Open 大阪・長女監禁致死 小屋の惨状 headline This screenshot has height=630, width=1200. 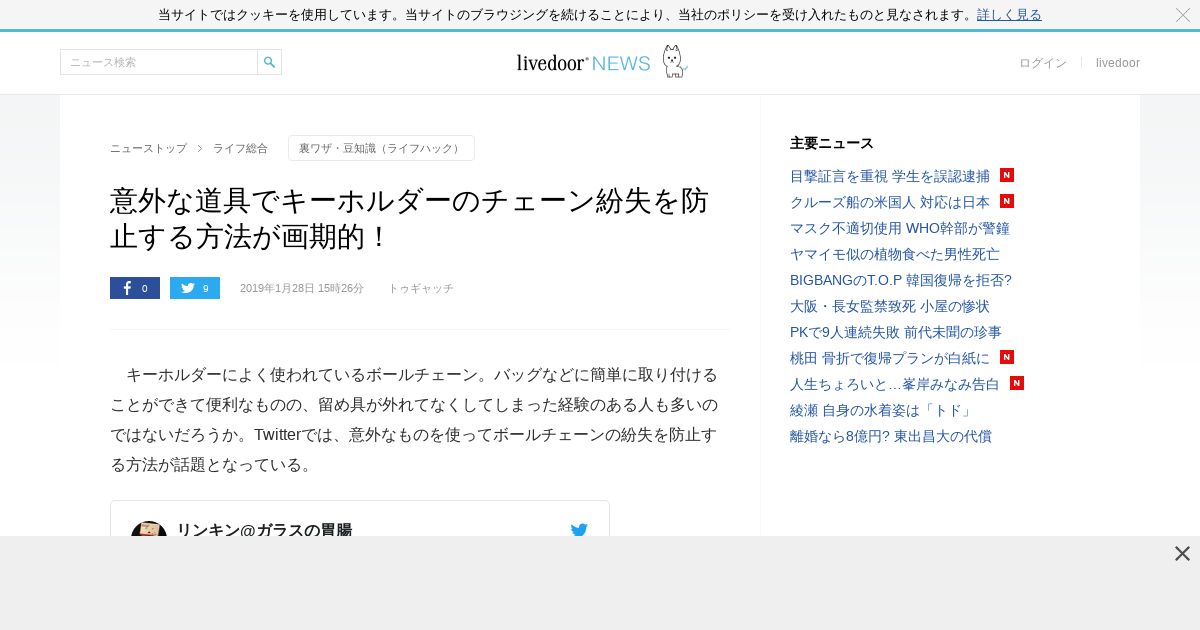(890, 306)
